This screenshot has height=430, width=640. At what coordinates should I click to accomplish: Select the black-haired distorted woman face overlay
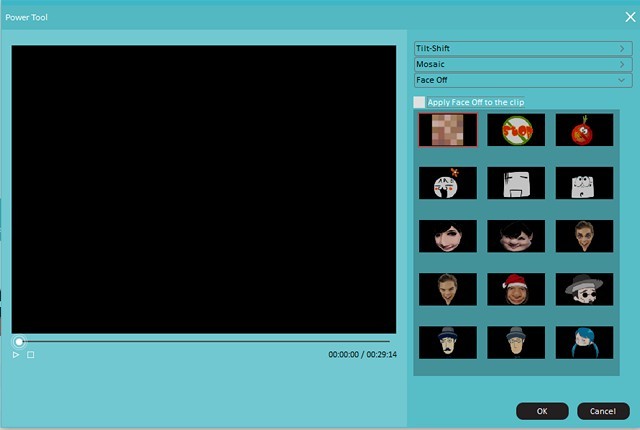448,236
